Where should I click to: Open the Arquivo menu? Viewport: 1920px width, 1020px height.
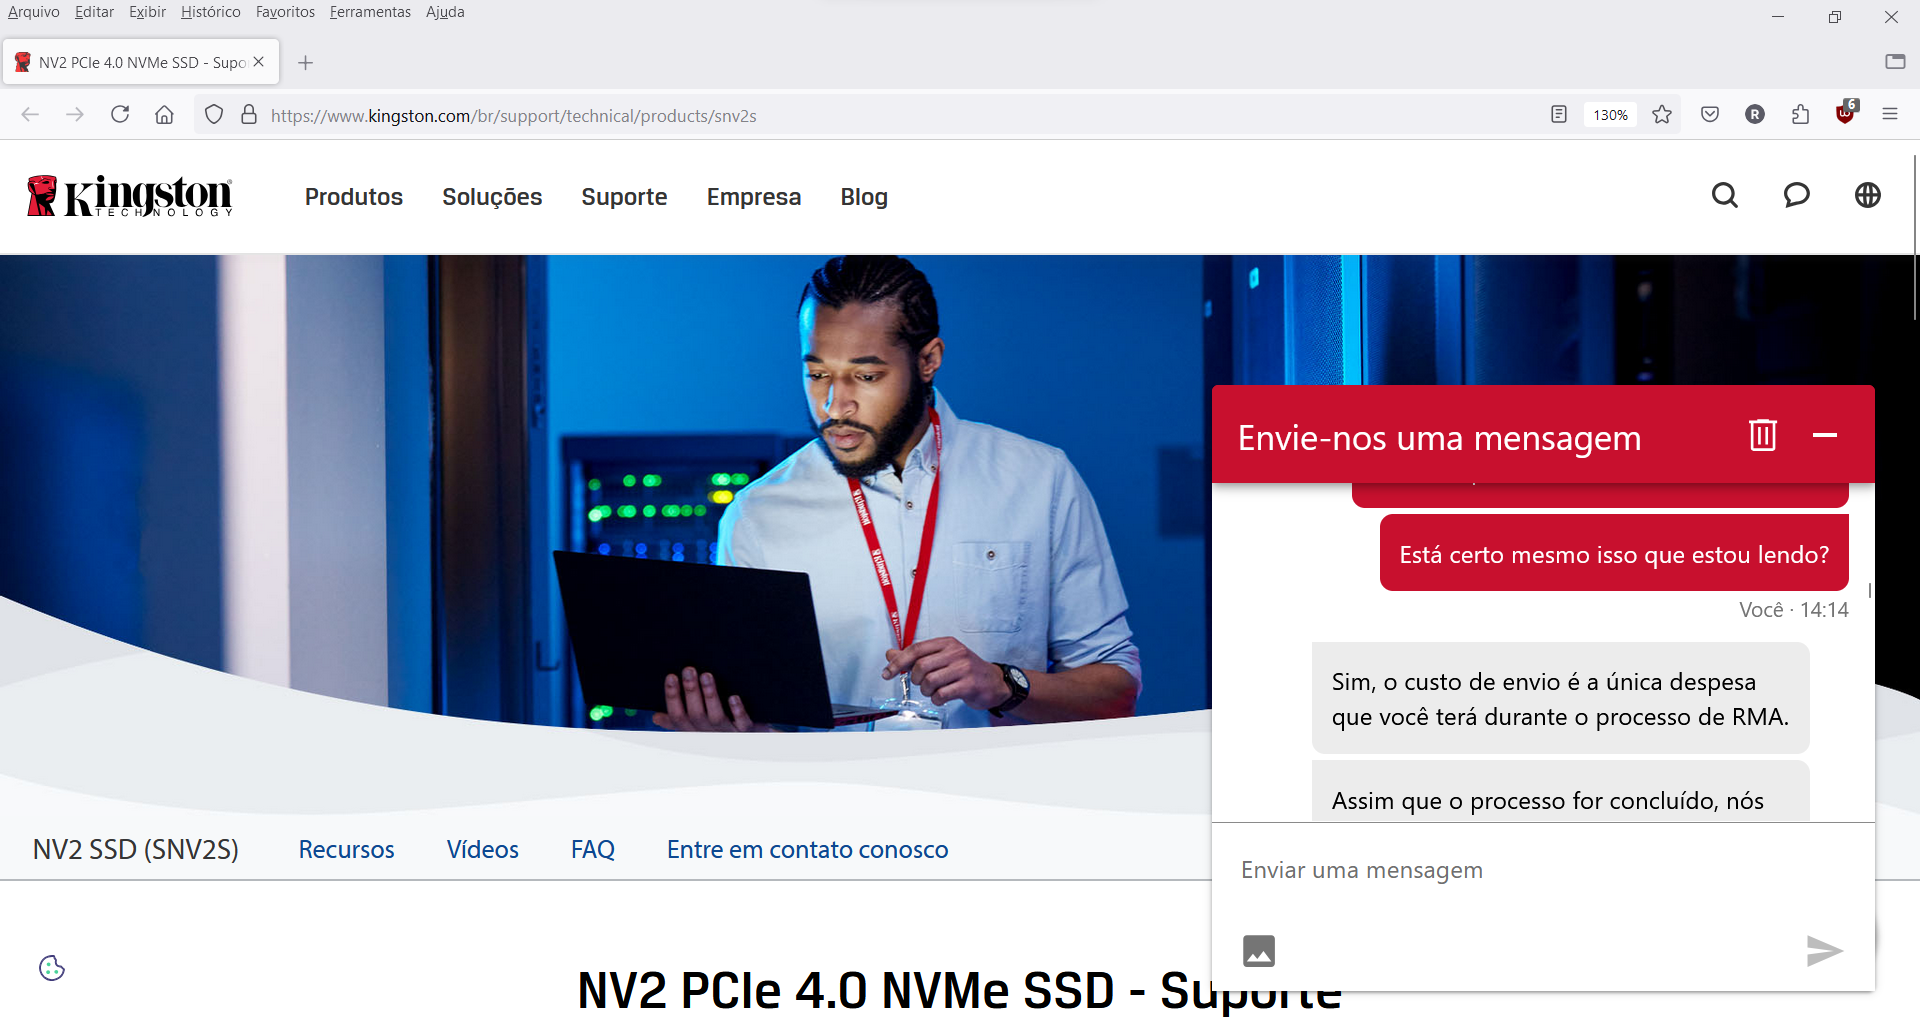coord(34,12)
